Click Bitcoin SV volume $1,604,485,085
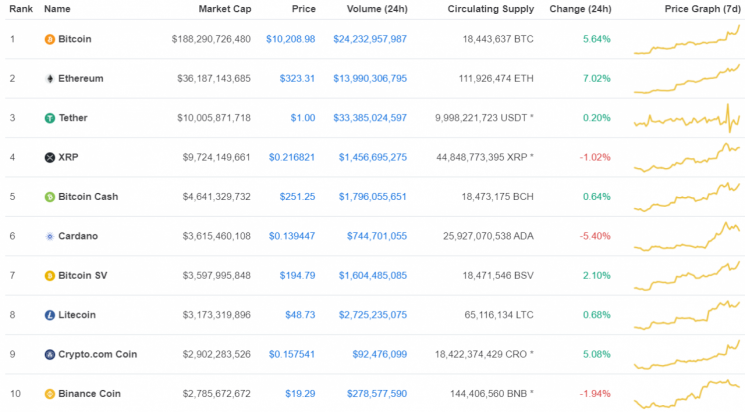 372,276
